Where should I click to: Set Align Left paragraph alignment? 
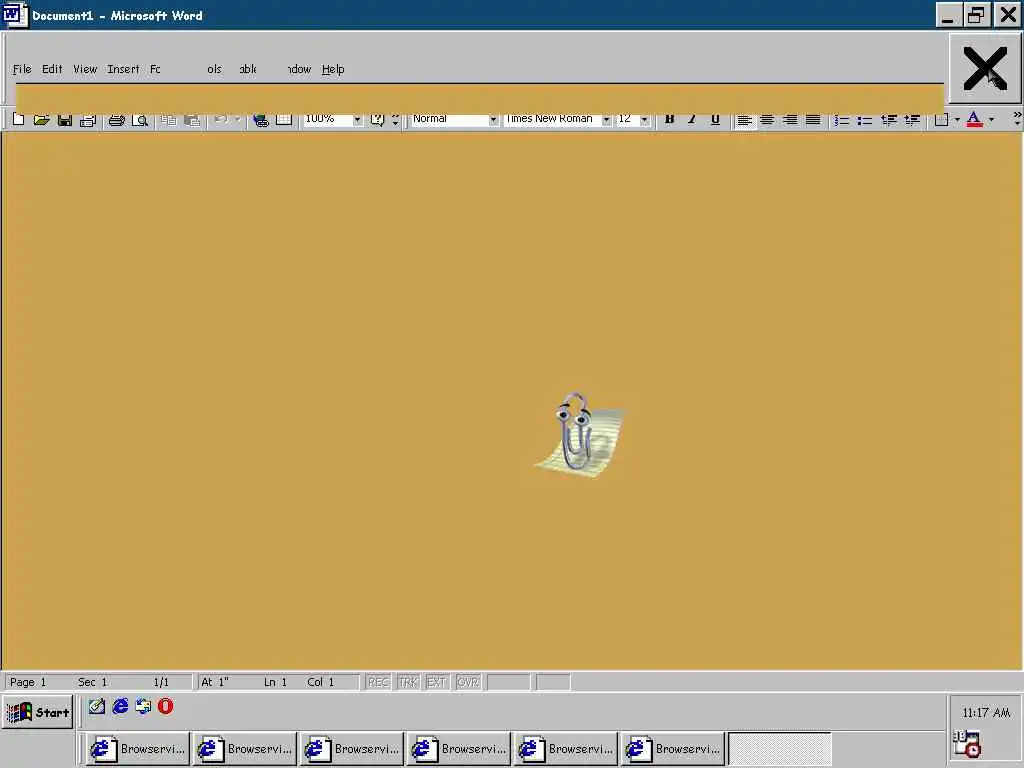pyautogui.click(x=744, y=120)
